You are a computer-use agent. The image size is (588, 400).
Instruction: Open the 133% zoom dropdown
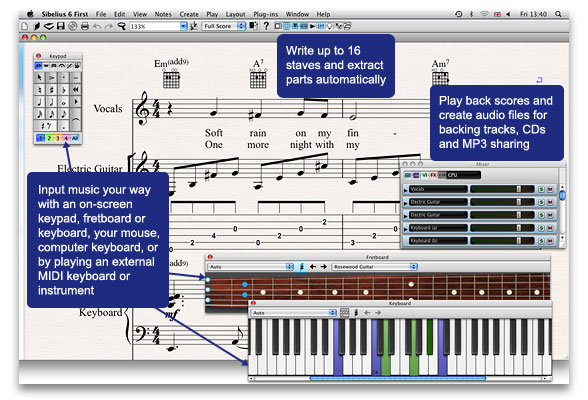point(184,26)
